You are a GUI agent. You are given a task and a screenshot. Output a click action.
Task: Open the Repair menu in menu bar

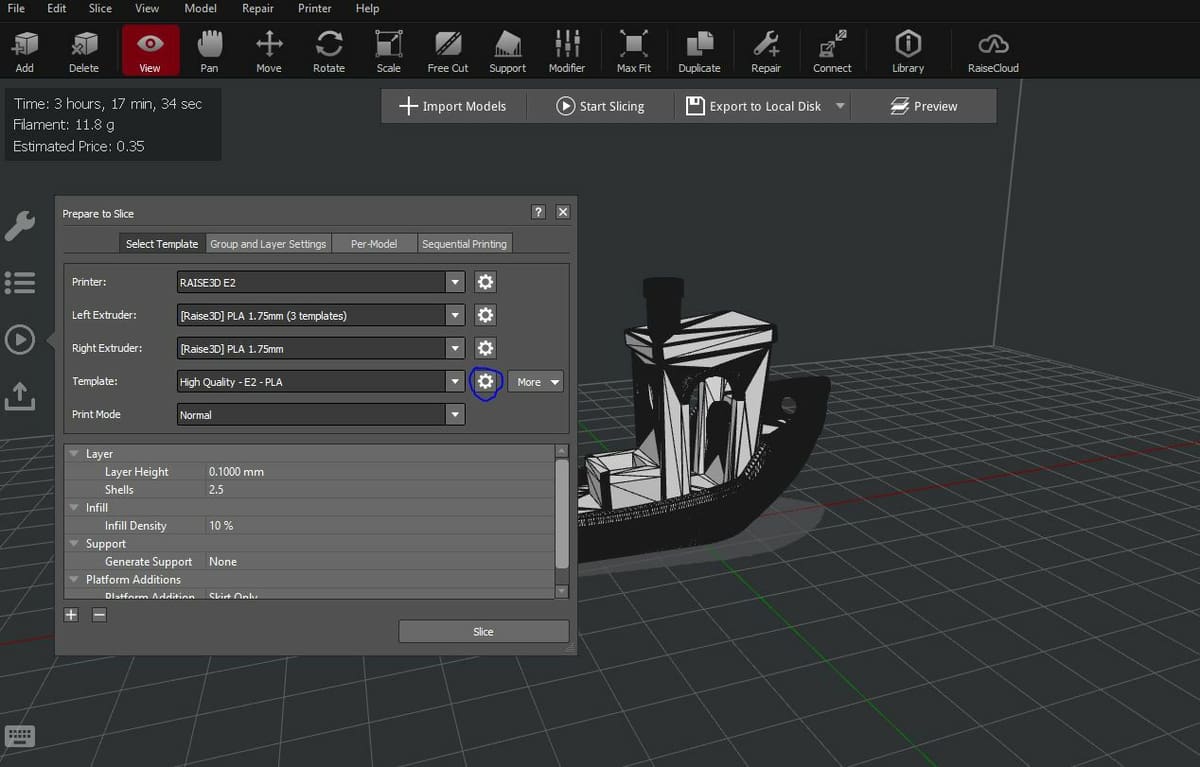[257, 8]
